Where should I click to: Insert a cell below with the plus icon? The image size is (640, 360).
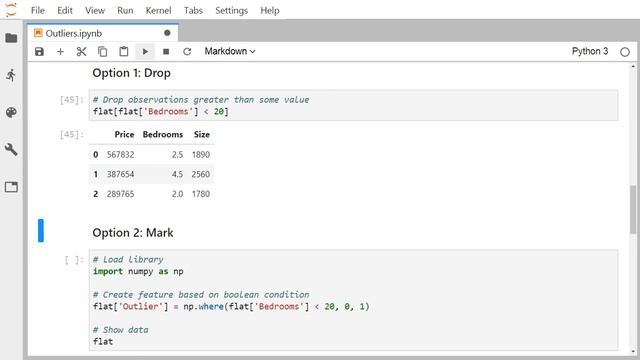pos(60,51)
